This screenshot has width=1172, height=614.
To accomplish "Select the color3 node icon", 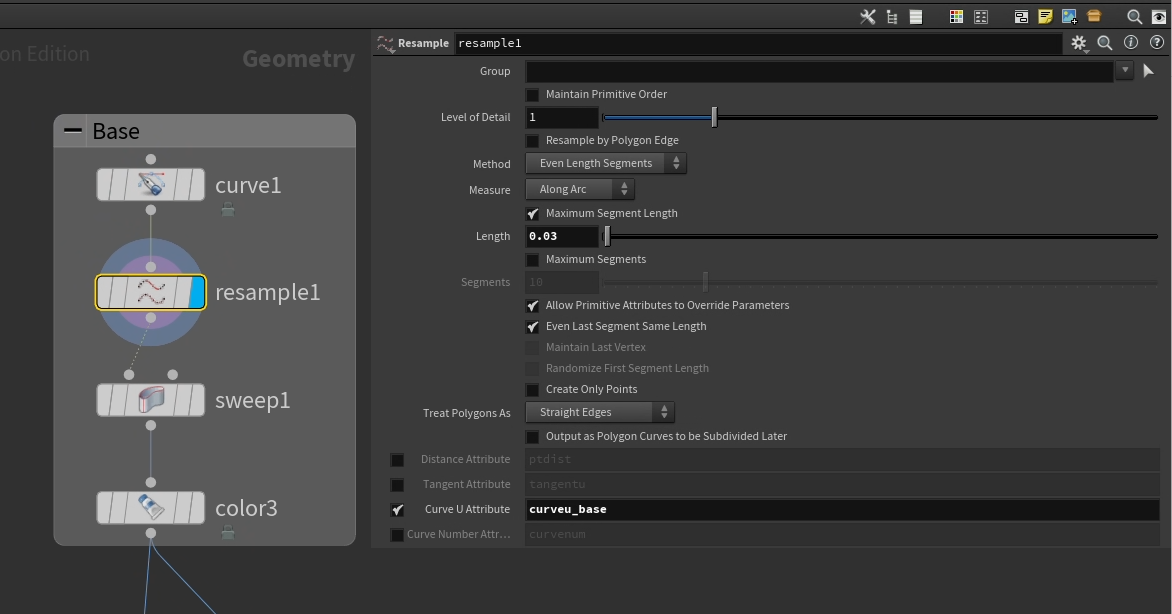I will tap(151, 508).
